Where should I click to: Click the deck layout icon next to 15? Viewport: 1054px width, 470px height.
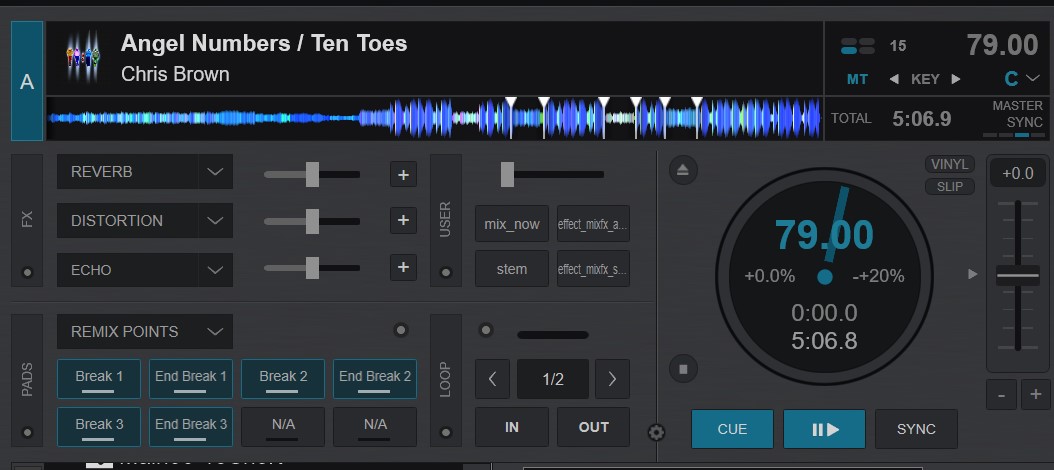point(858,46)
